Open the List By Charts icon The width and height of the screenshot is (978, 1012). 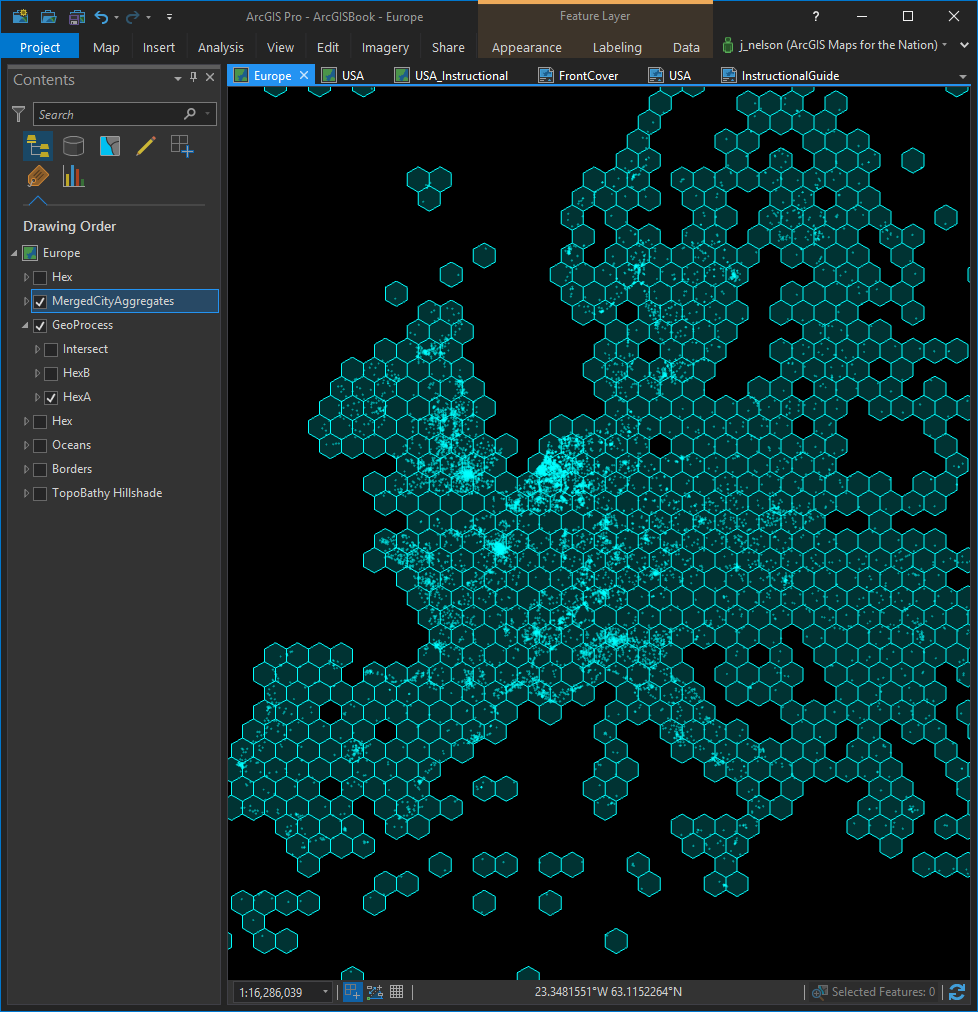73,177
